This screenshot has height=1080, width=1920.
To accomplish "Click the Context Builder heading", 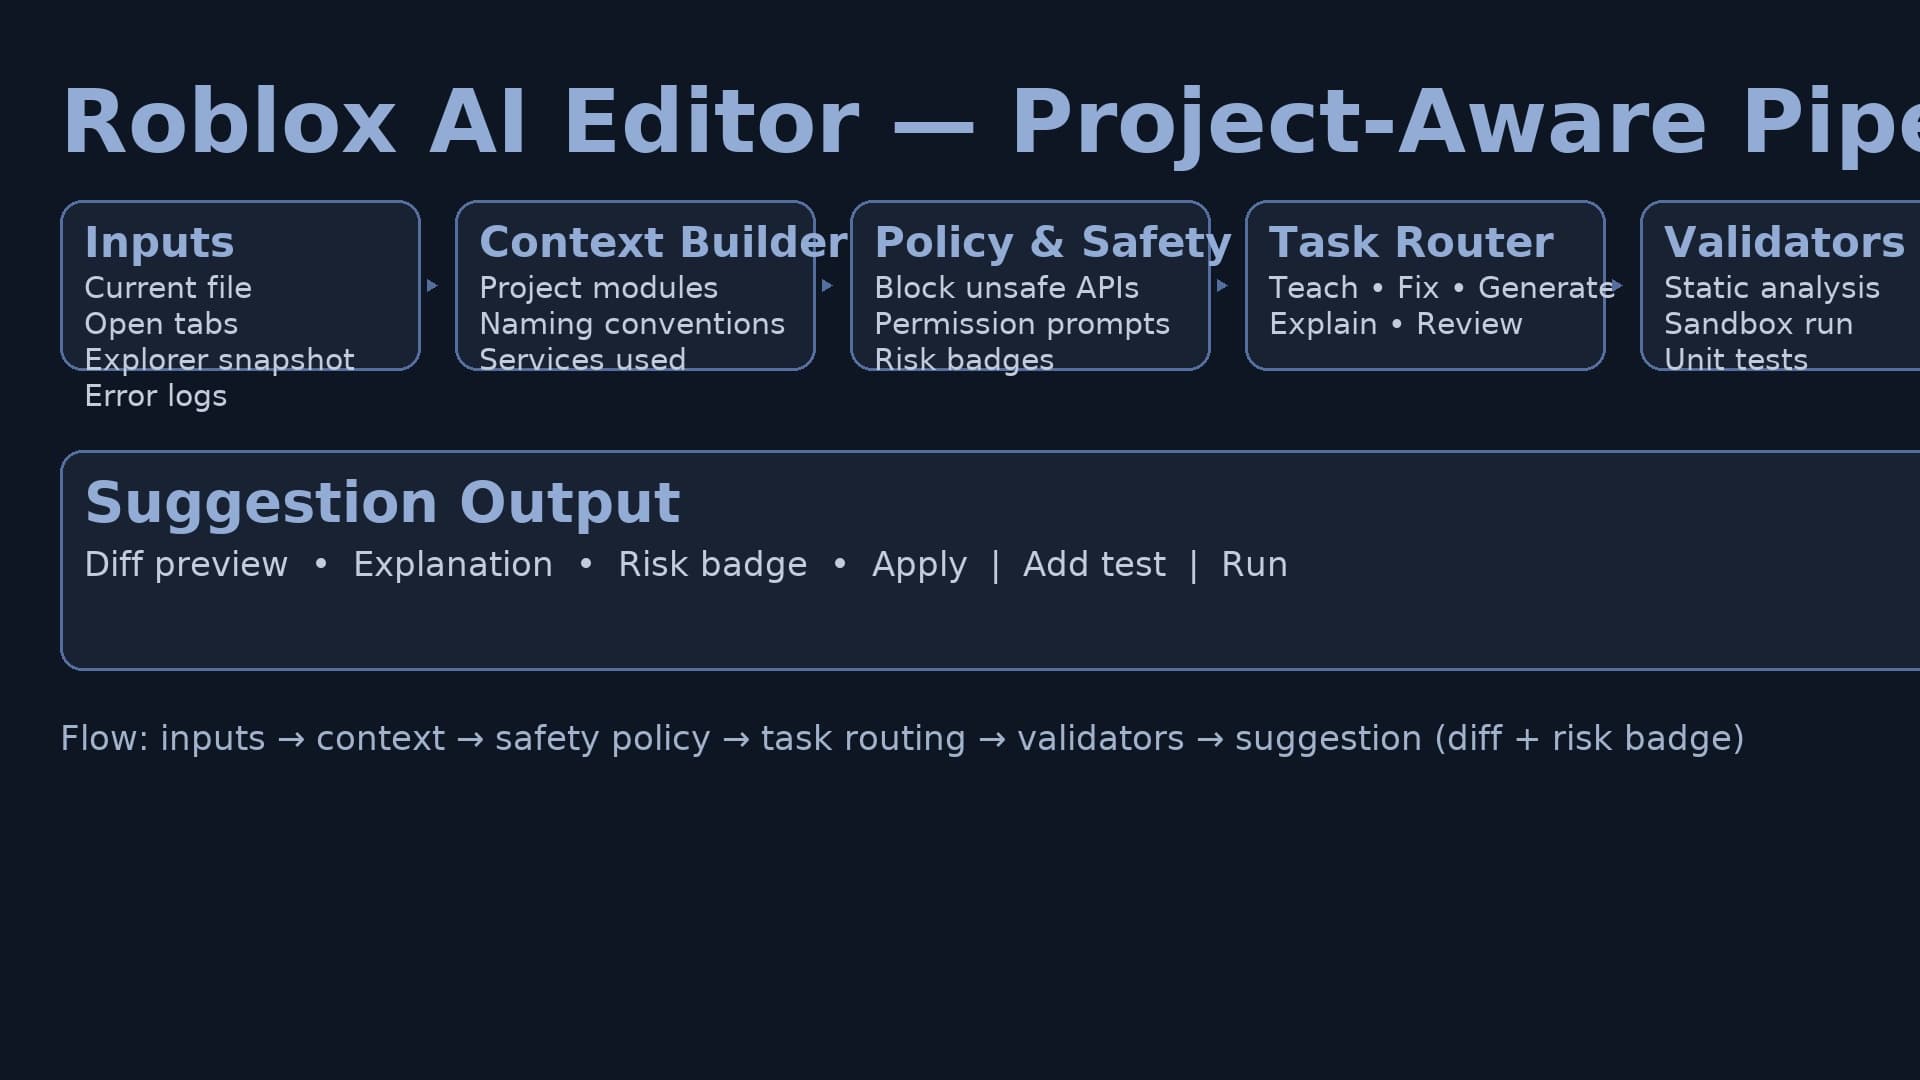I will pyautogui.click(x=663, y=243).
